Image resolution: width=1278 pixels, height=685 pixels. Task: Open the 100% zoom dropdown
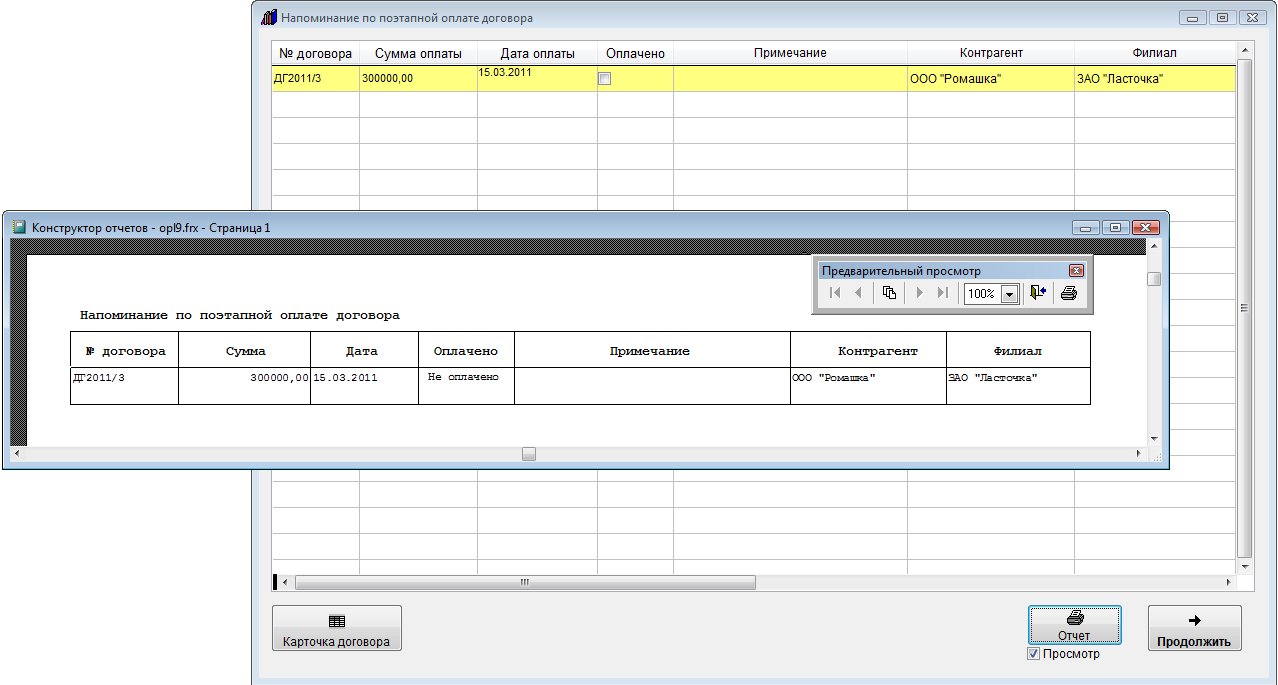(1009, 294)
